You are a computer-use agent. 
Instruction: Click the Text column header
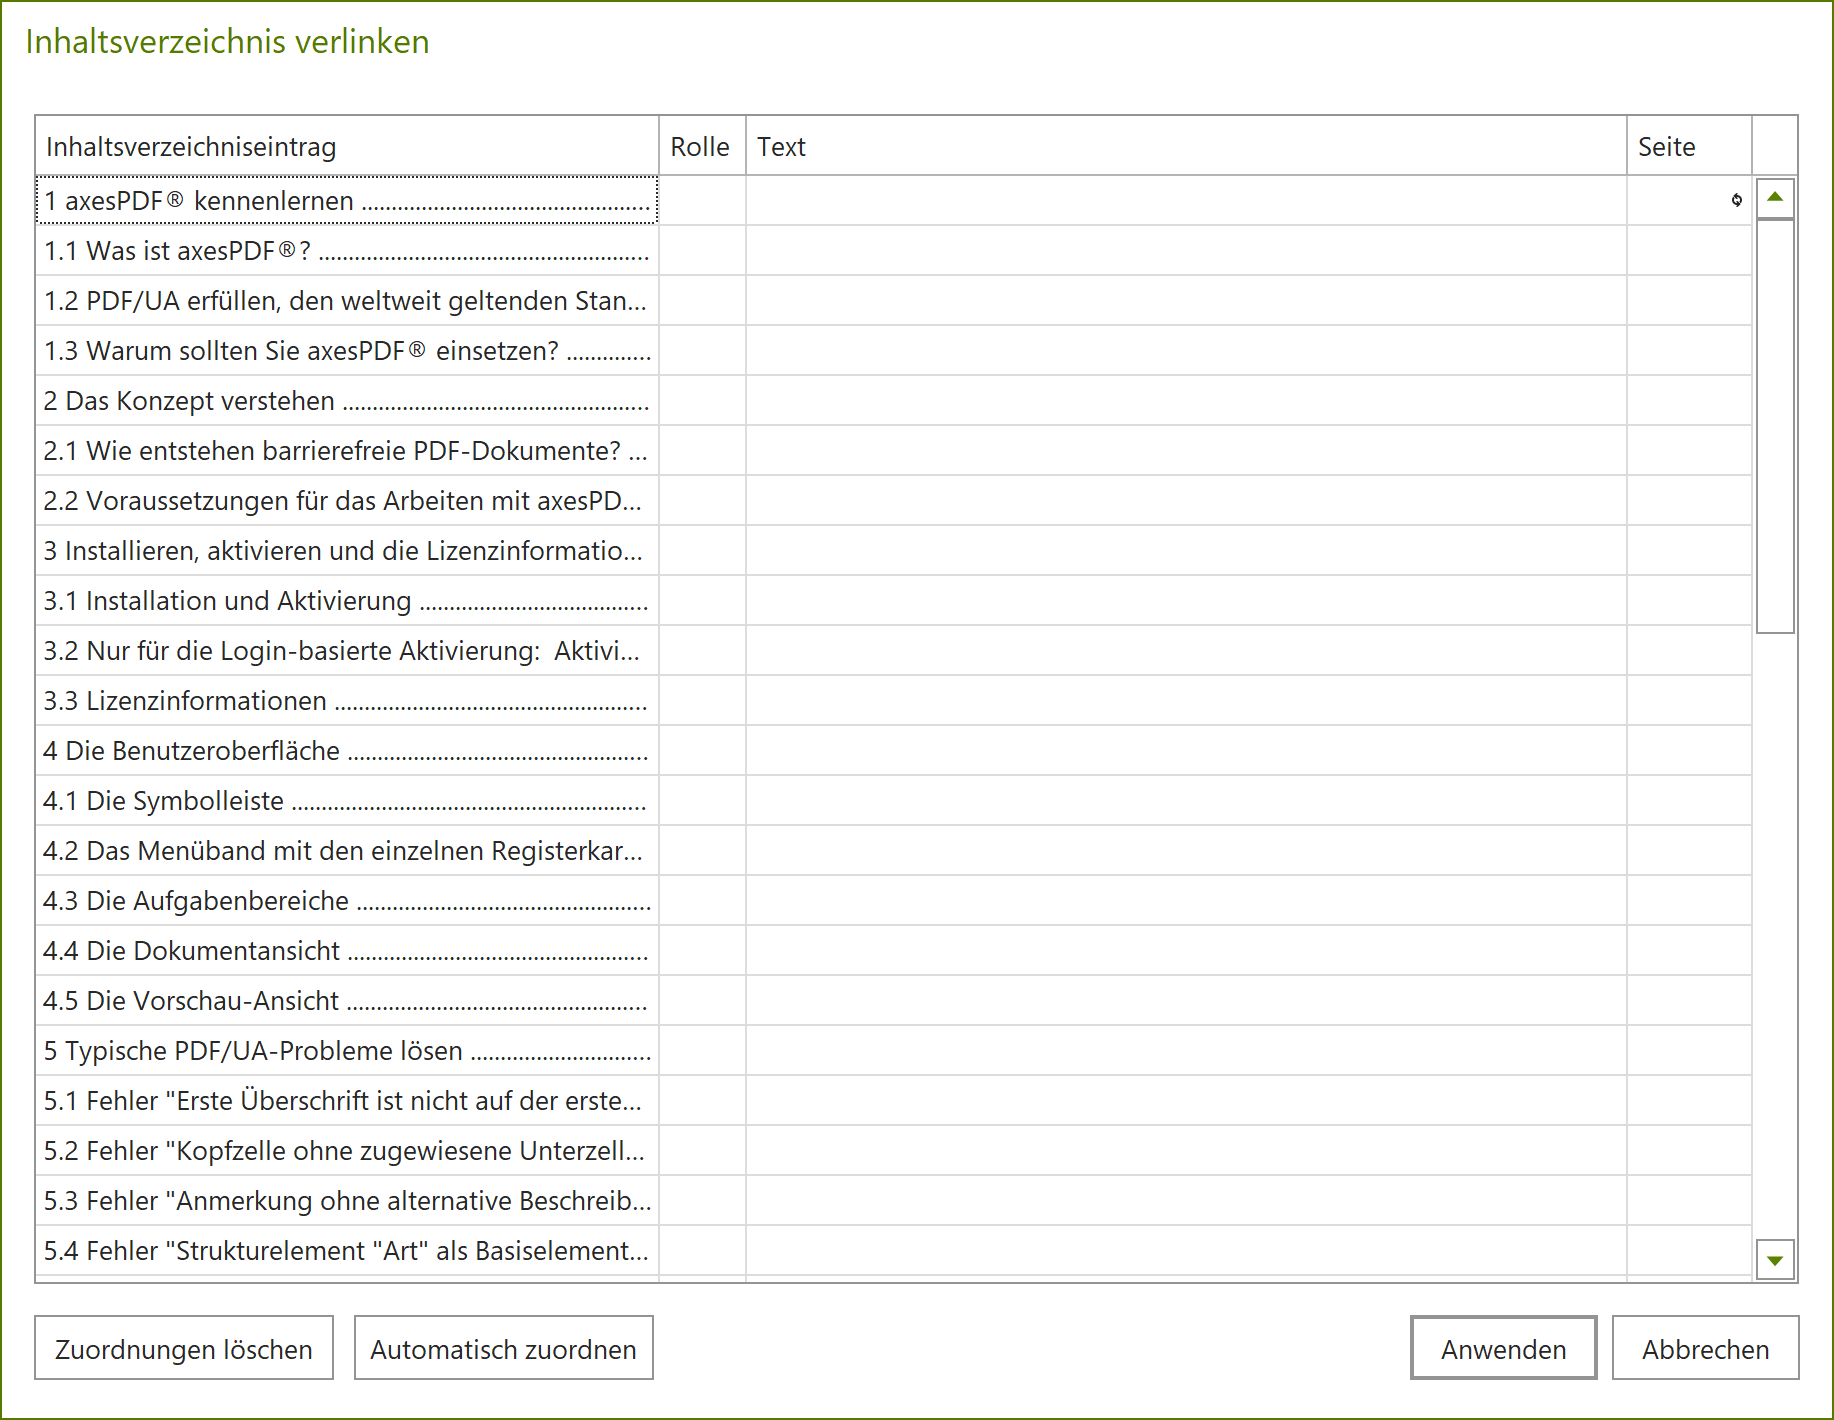1186,146
